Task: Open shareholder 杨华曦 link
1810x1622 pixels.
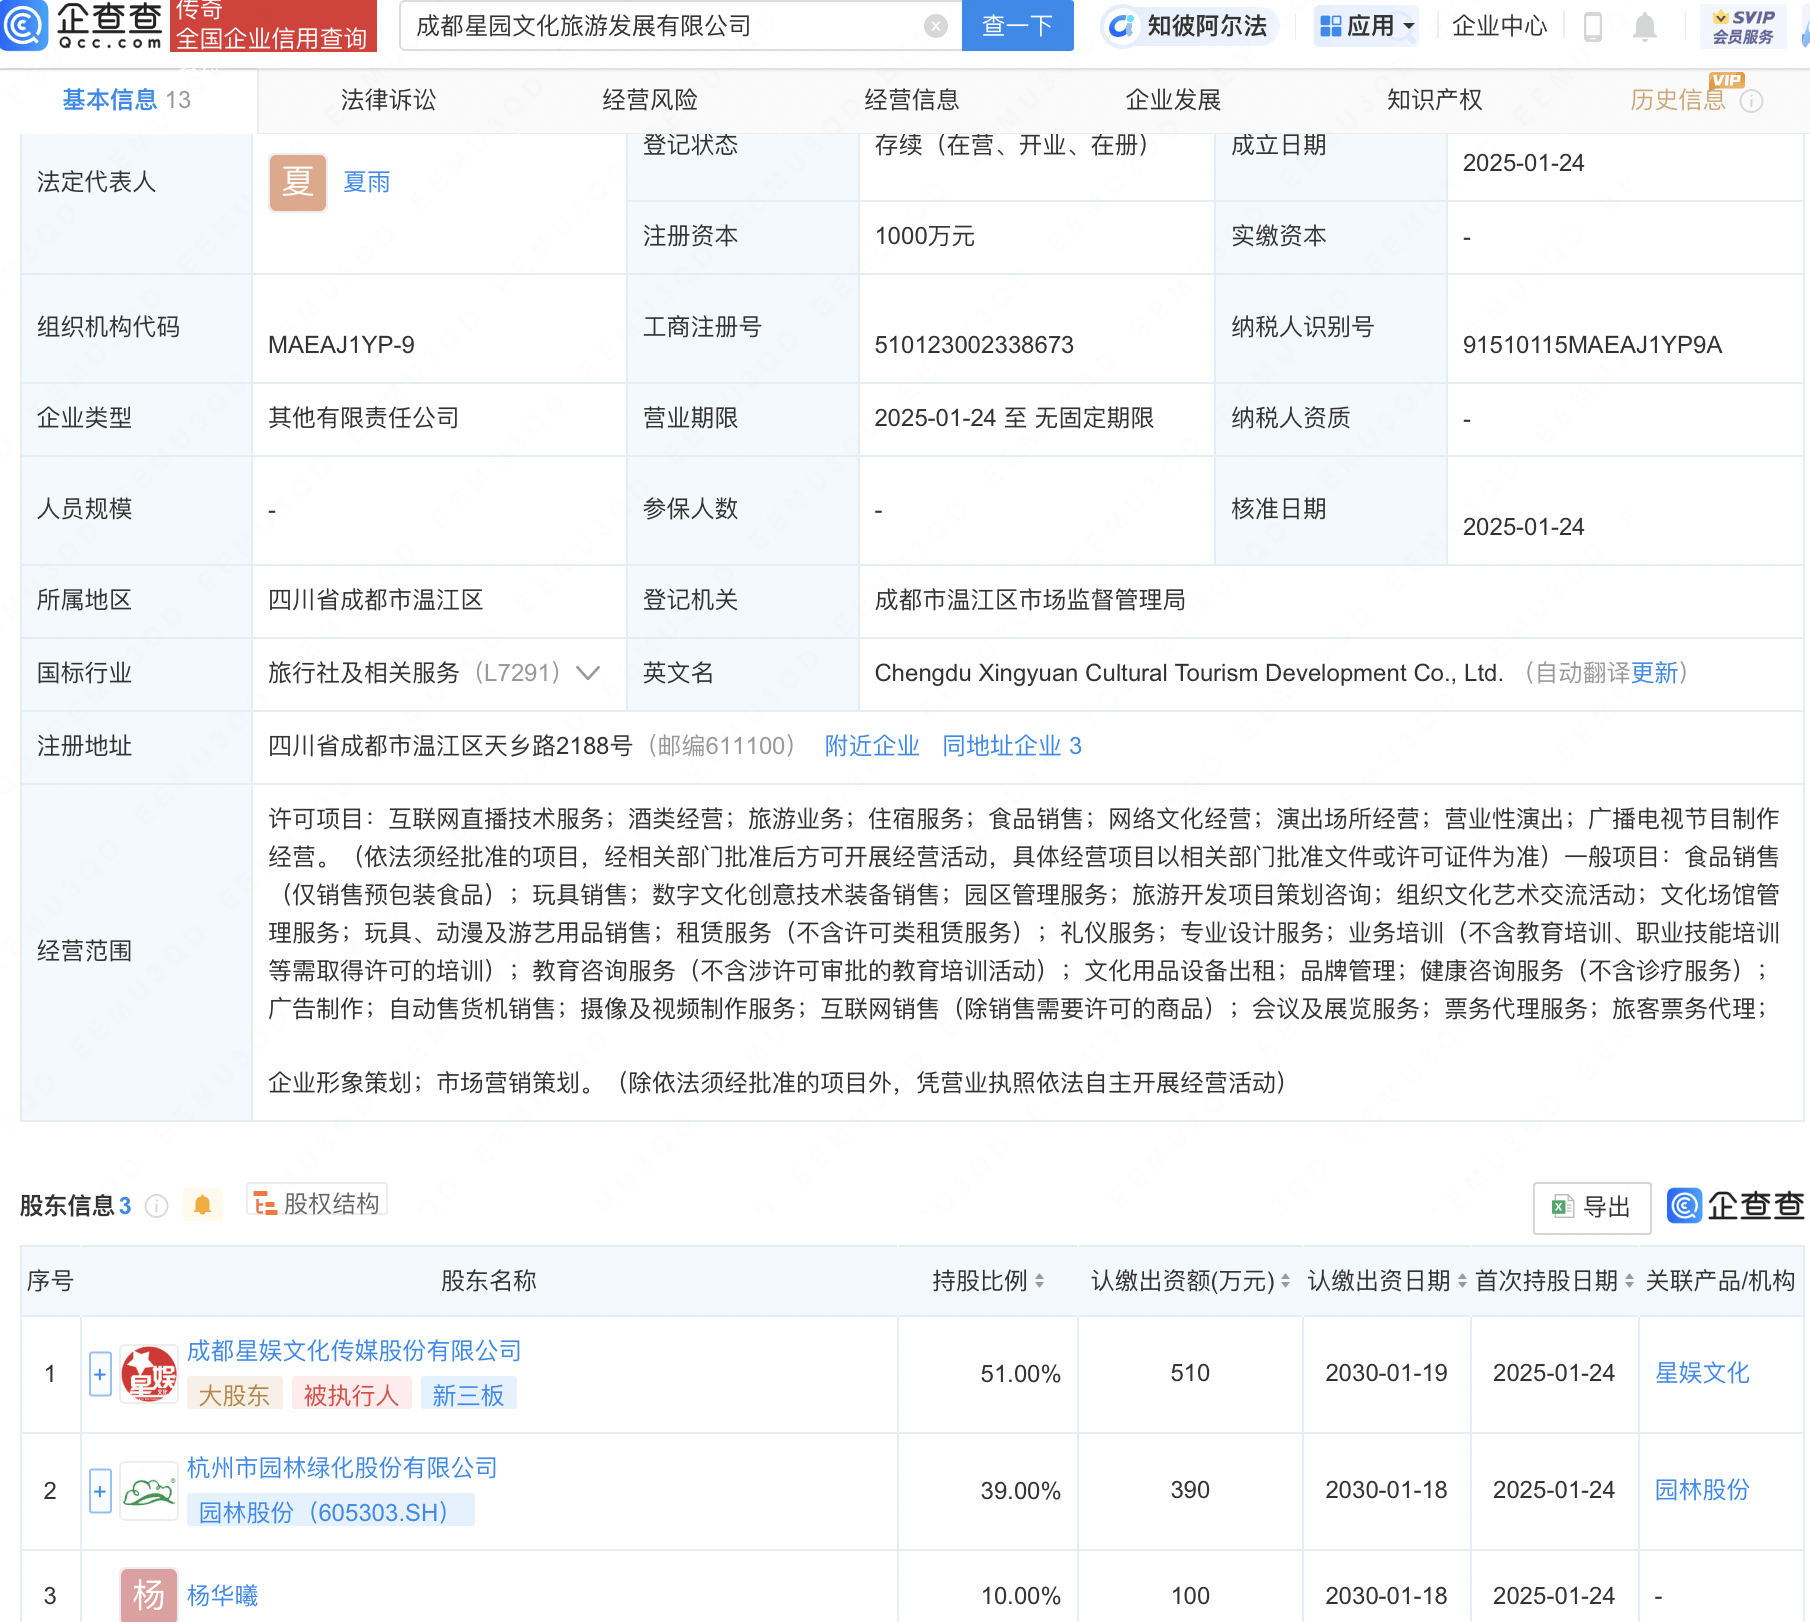Action: [x=222, y=1595]
